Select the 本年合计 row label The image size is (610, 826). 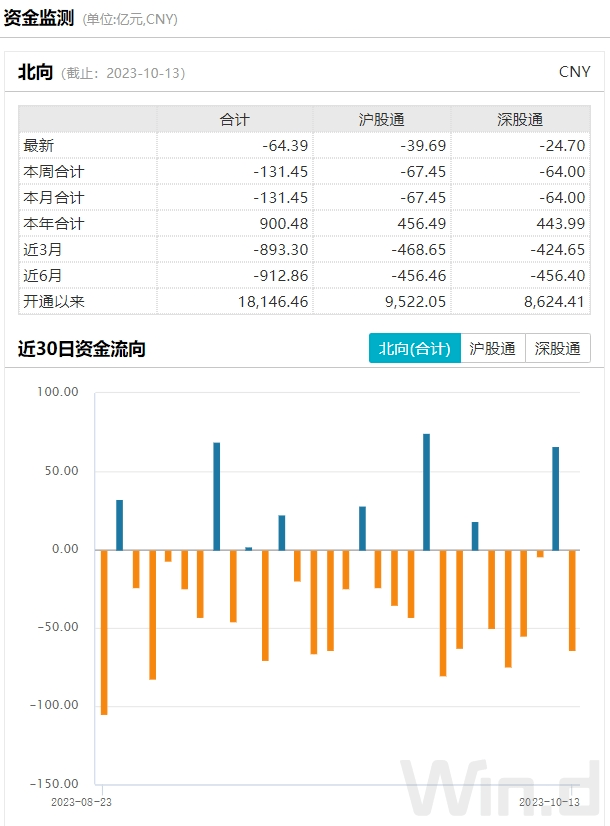[x=53, y=223]
